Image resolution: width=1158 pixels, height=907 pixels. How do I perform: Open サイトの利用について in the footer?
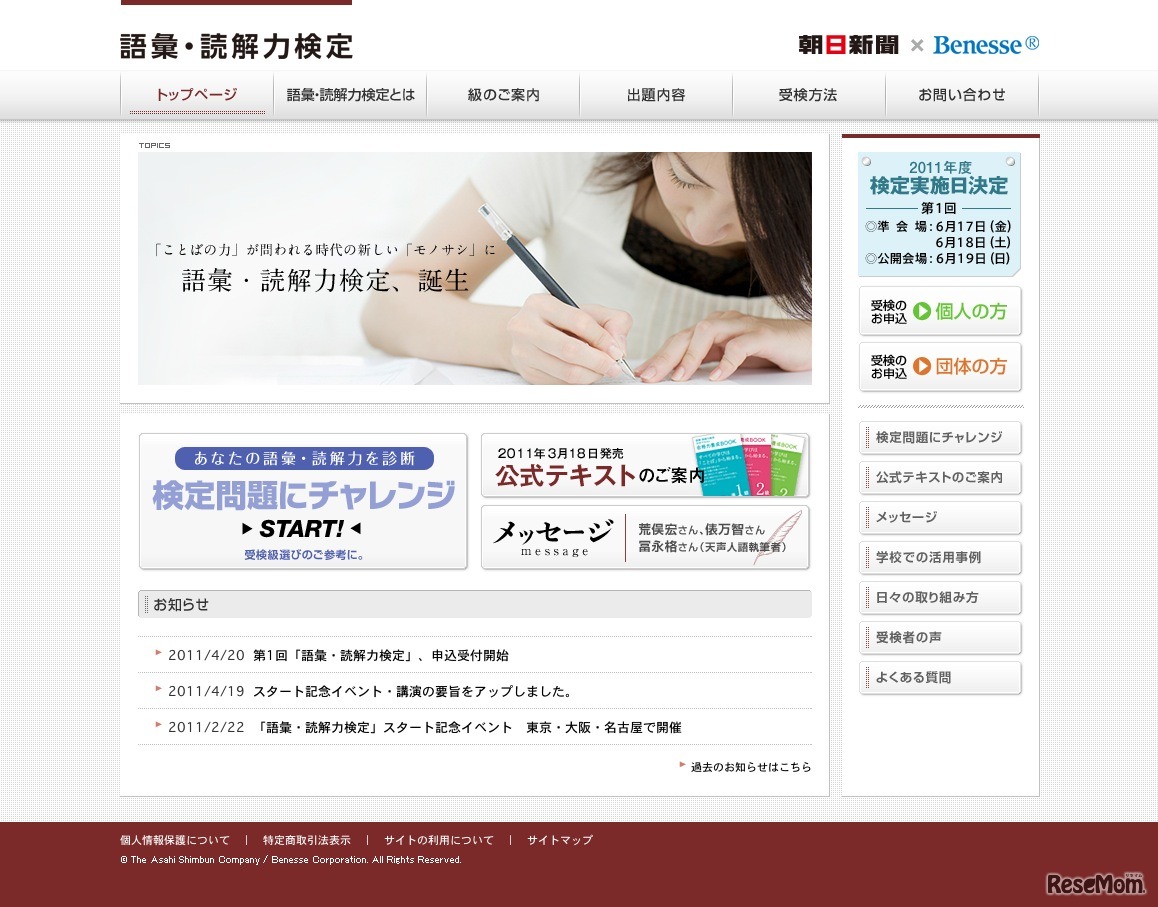439,840
